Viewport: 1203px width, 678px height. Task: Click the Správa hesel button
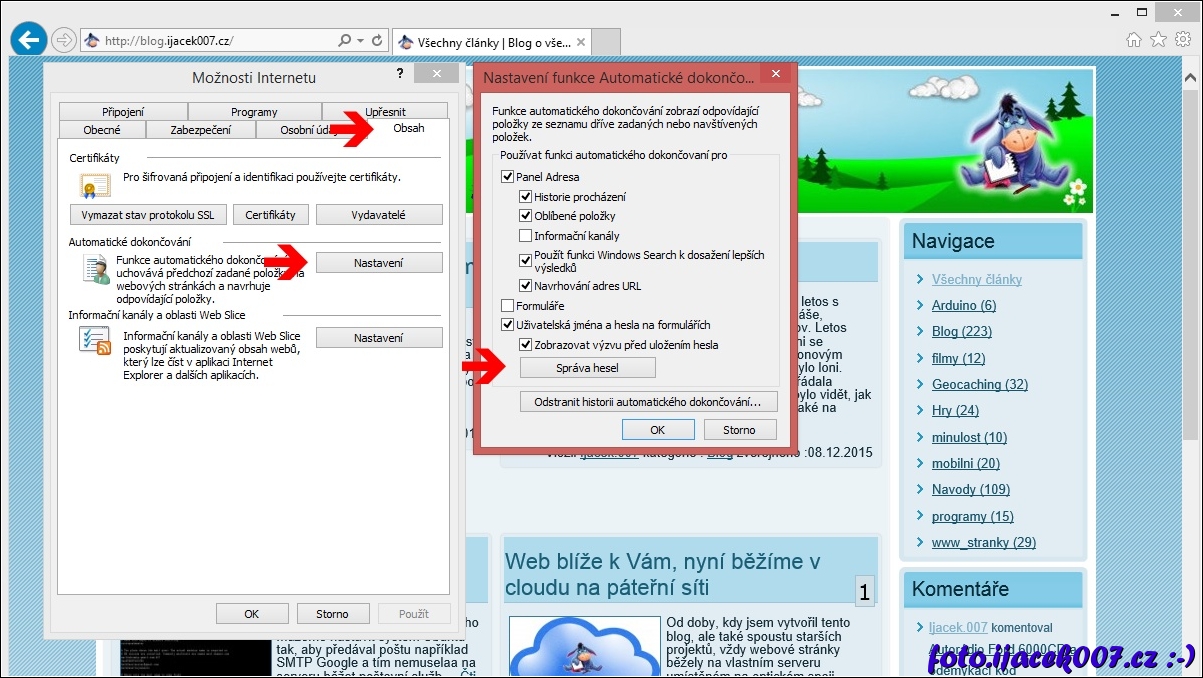click(587, 368)
